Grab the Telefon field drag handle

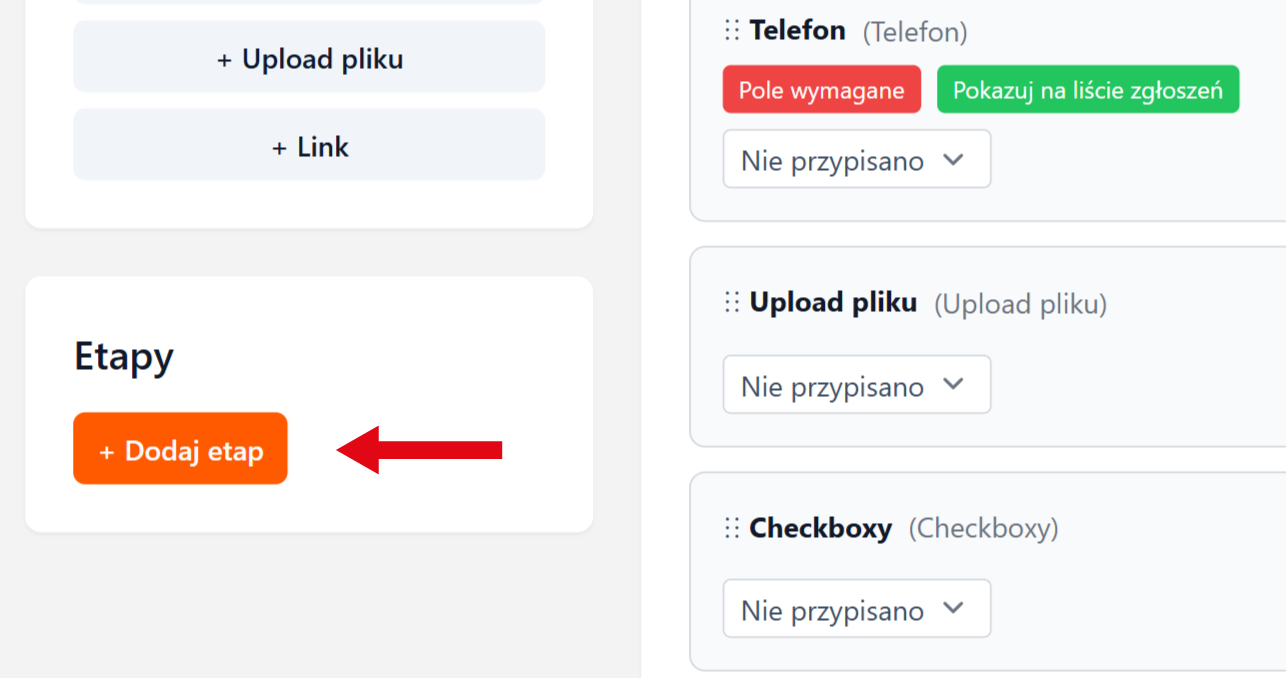[732, 31]
